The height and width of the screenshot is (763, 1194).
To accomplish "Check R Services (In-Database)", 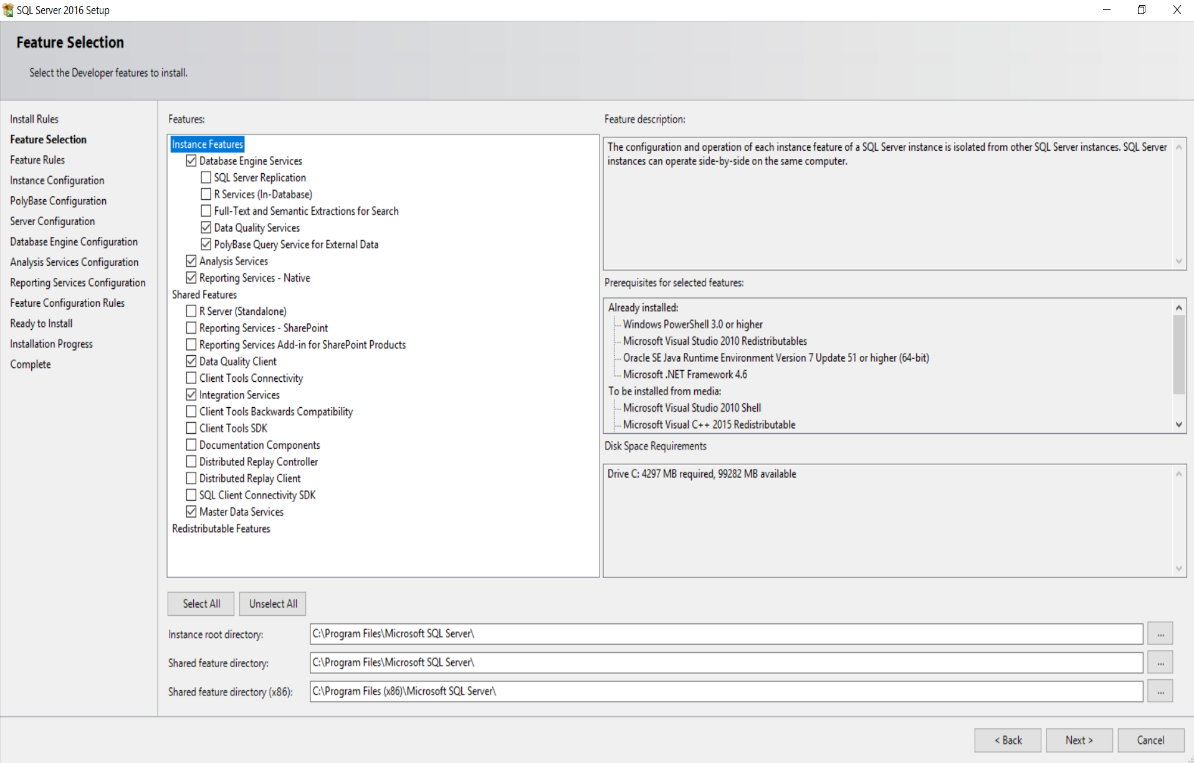I will tap(206, 194).
